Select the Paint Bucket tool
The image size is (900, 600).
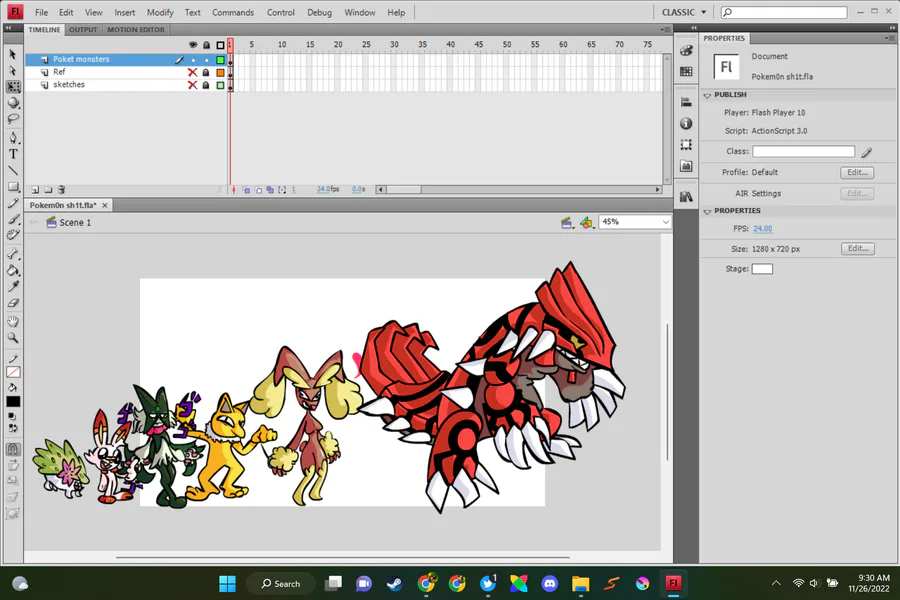(13, 270)
